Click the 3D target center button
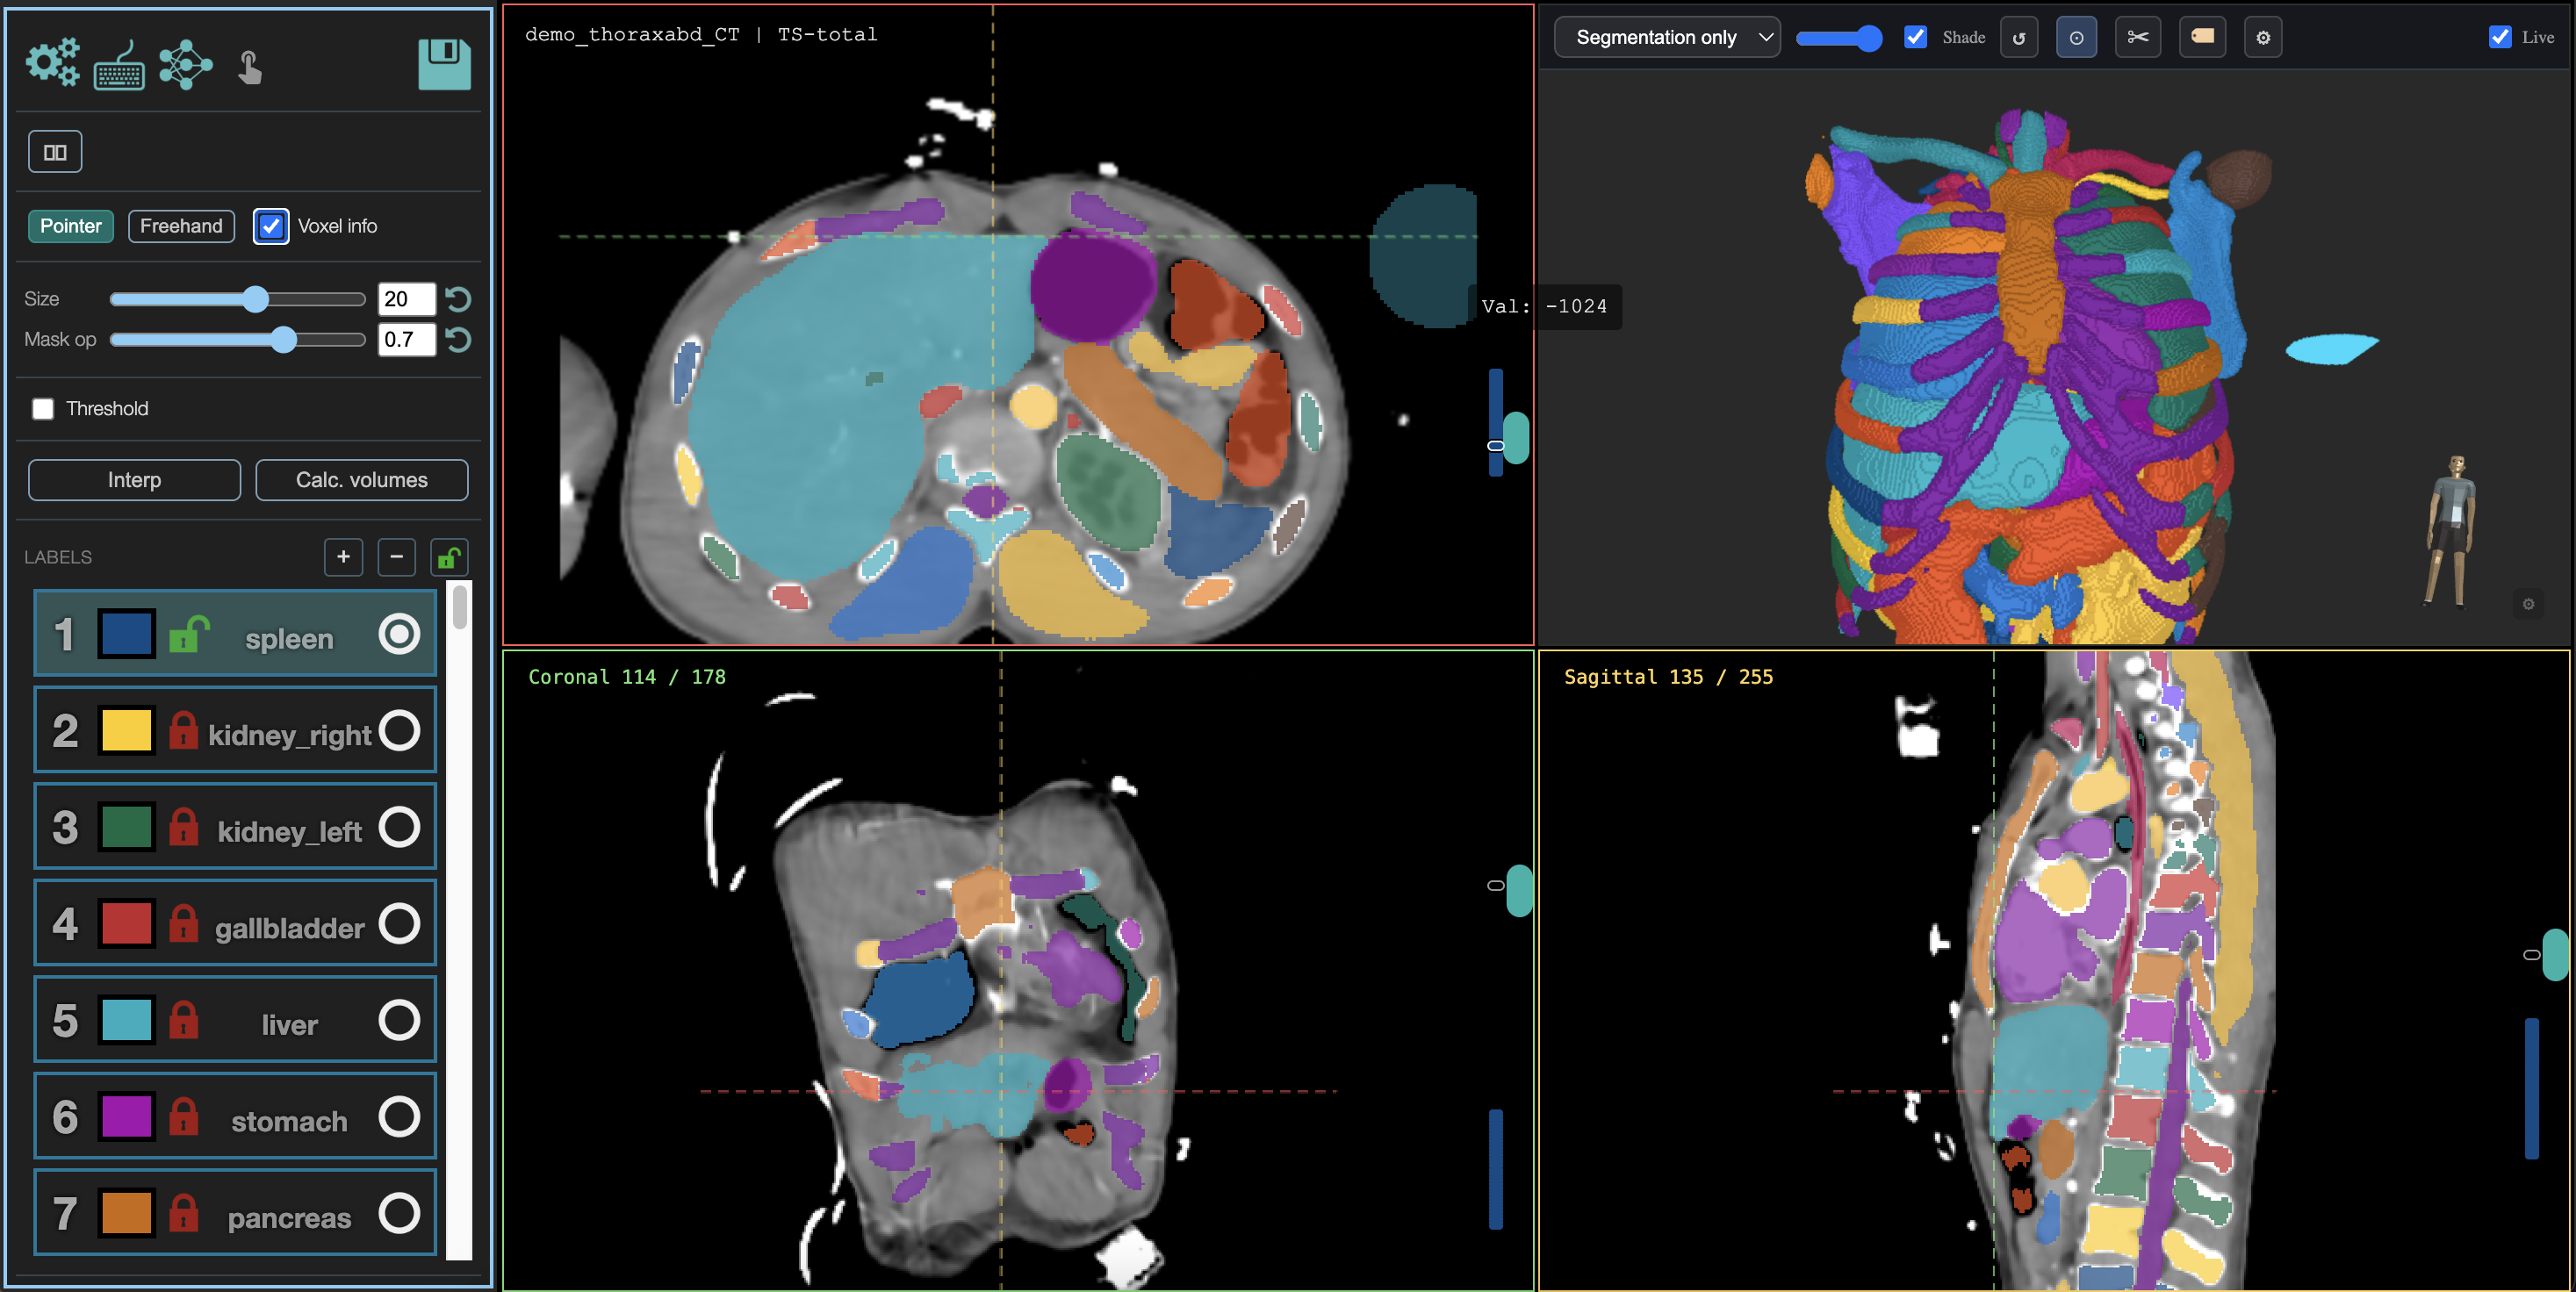The width and height of the screenshot is (2576, 1292). (2077, 38)
